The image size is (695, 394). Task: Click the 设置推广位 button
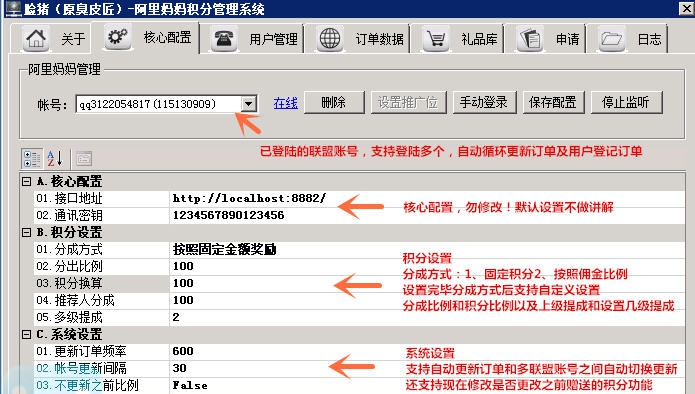[x=408, y=102]
